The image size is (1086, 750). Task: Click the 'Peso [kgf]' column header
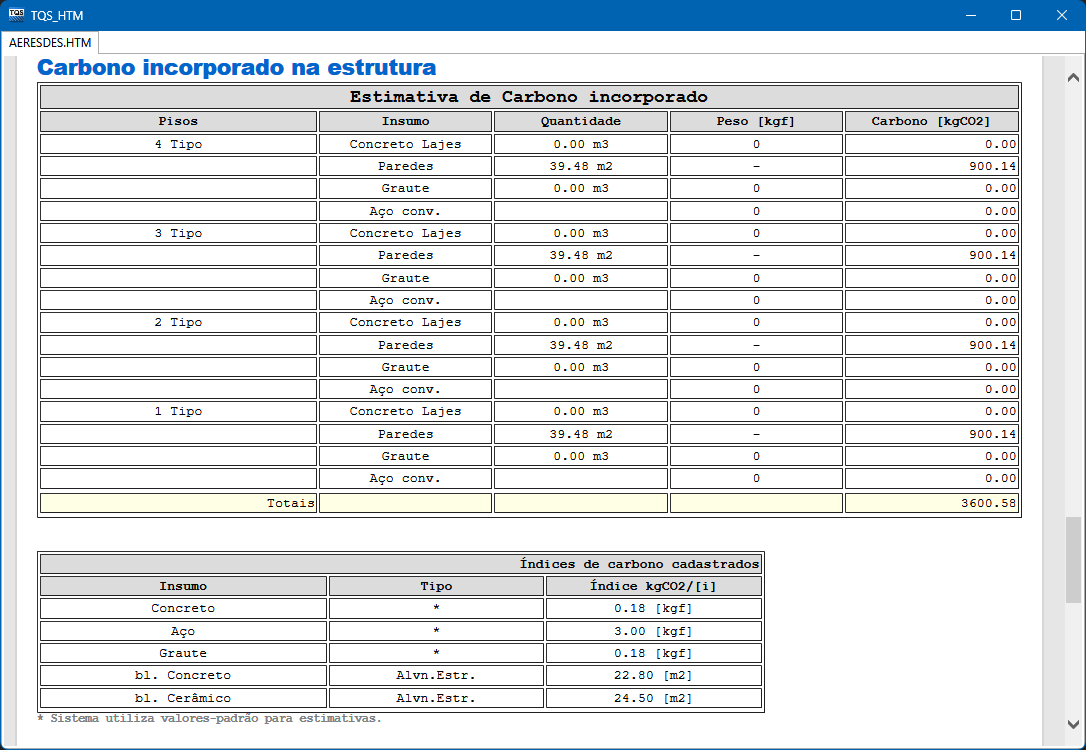click(x=756, y=121)
